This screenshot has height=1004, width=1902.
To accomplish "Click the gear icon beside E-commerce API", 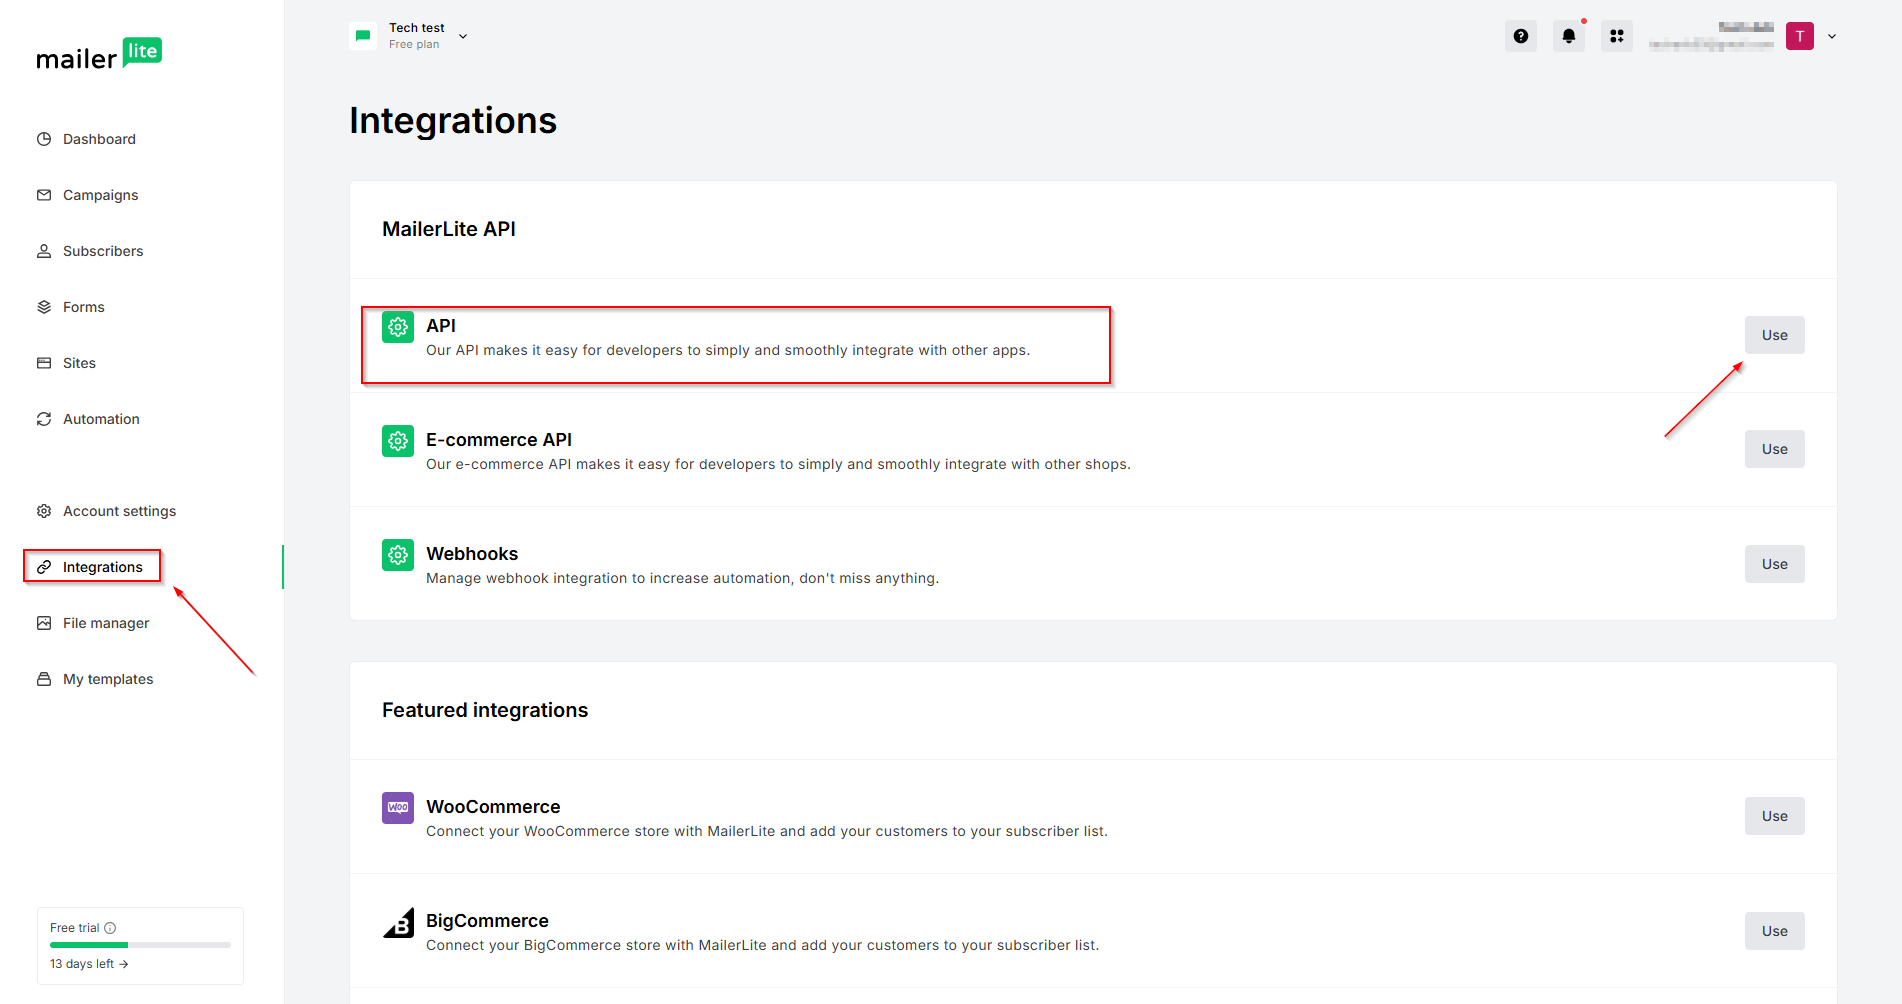I will point(398,441).
